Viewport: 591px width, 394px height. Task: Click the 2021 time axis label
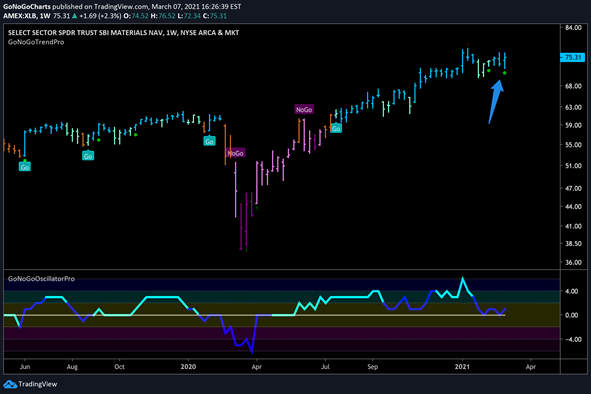point(462,367)
